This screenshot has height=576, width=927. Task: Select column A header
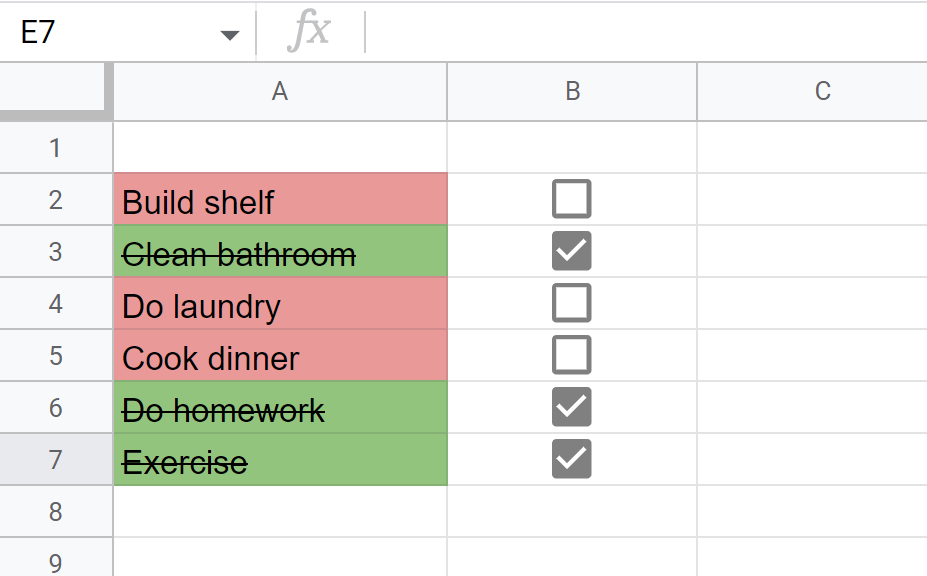280,92
